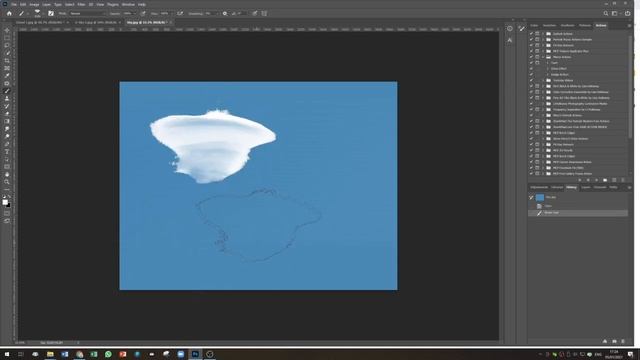Collapse the expanded action set arrow
Image resolution: width=640 pixels, height=360 pixels.
(543, 57)
